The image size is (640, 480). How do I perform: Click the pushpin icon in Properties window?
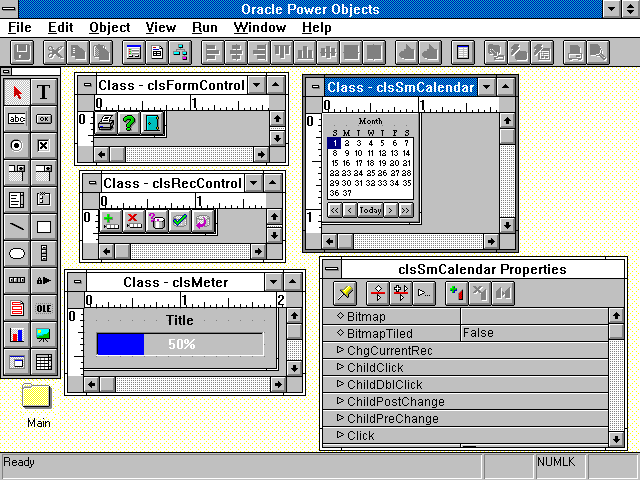[345, 293]
